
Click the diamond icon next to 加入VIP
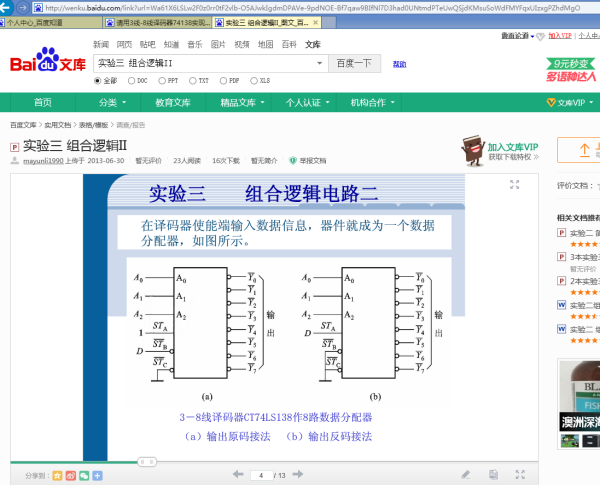540,37
